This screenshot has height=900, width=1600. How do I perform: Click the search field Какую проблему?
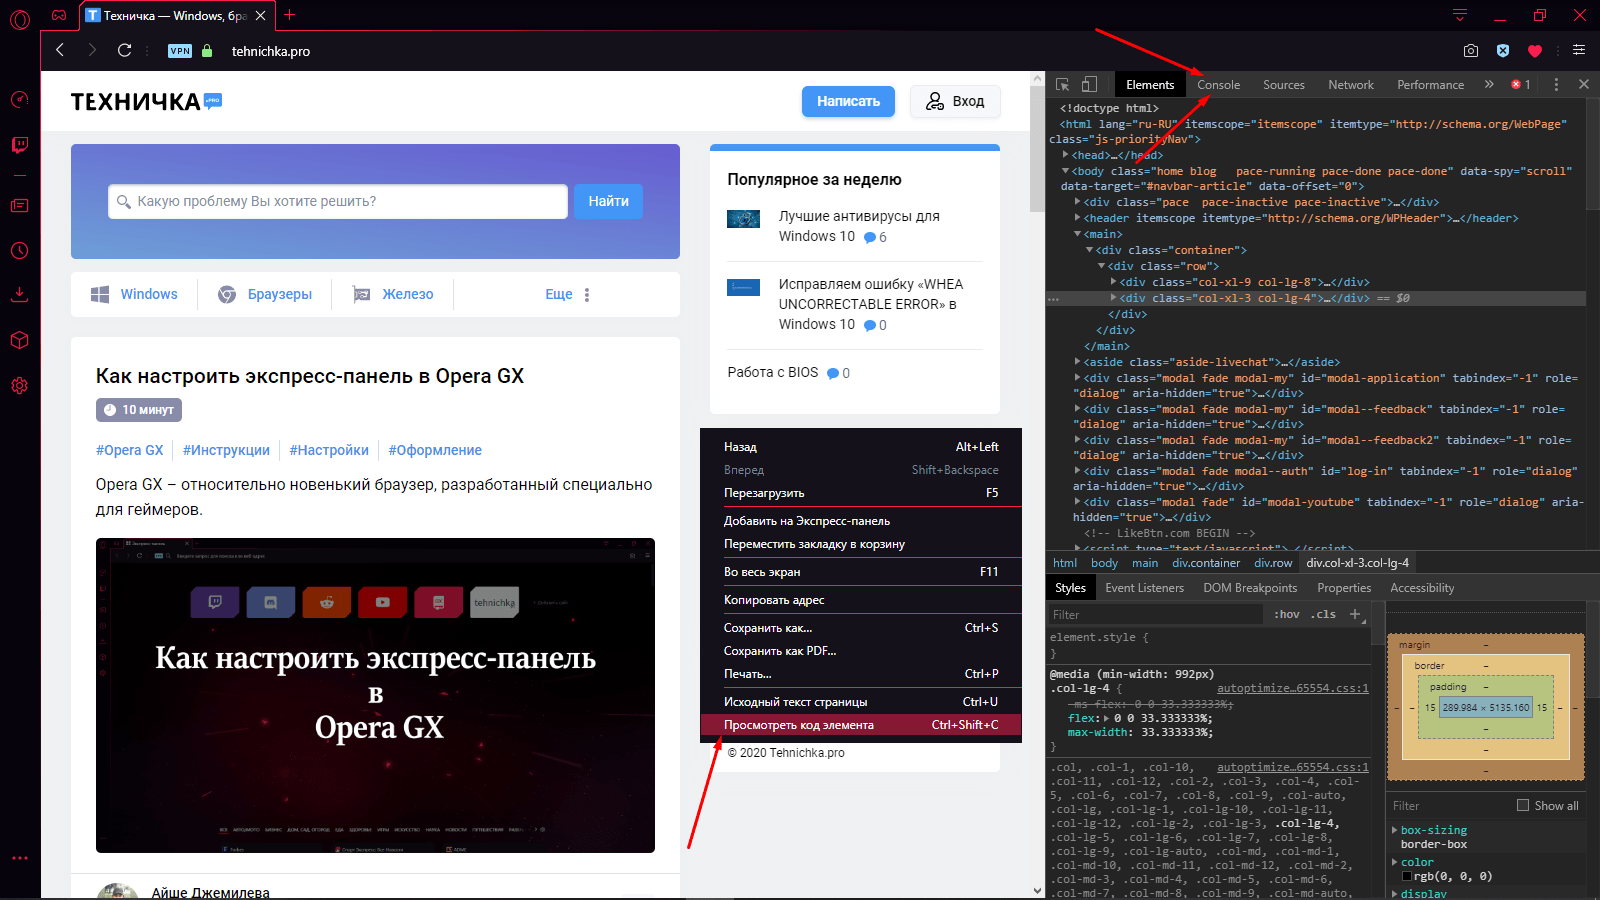(x=338, y=201)
